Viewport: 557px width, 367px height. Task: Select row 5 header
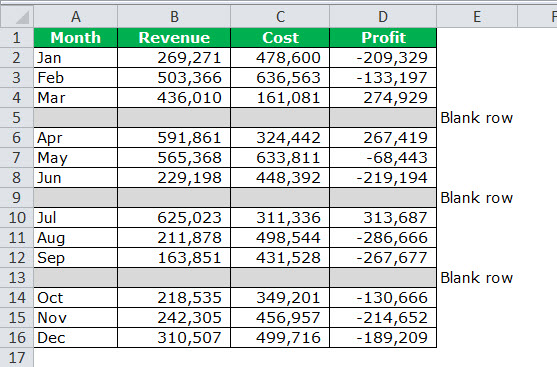[17, 118]
